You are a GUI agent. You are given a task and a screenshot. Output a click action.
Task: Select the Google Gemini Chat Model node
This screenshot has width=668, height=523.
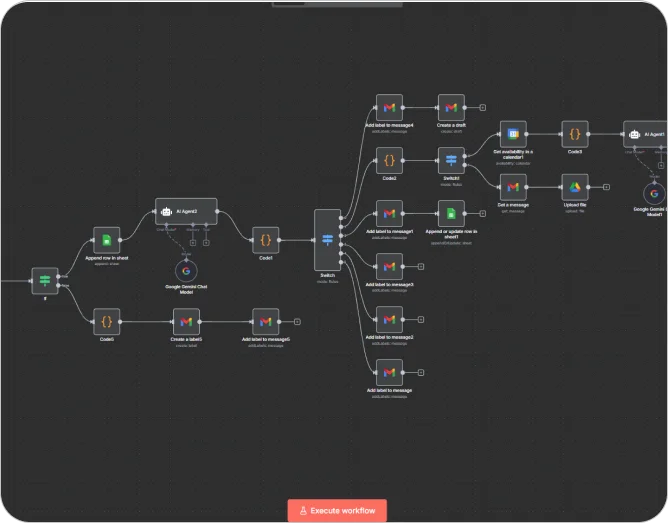(x=186, y=271)
